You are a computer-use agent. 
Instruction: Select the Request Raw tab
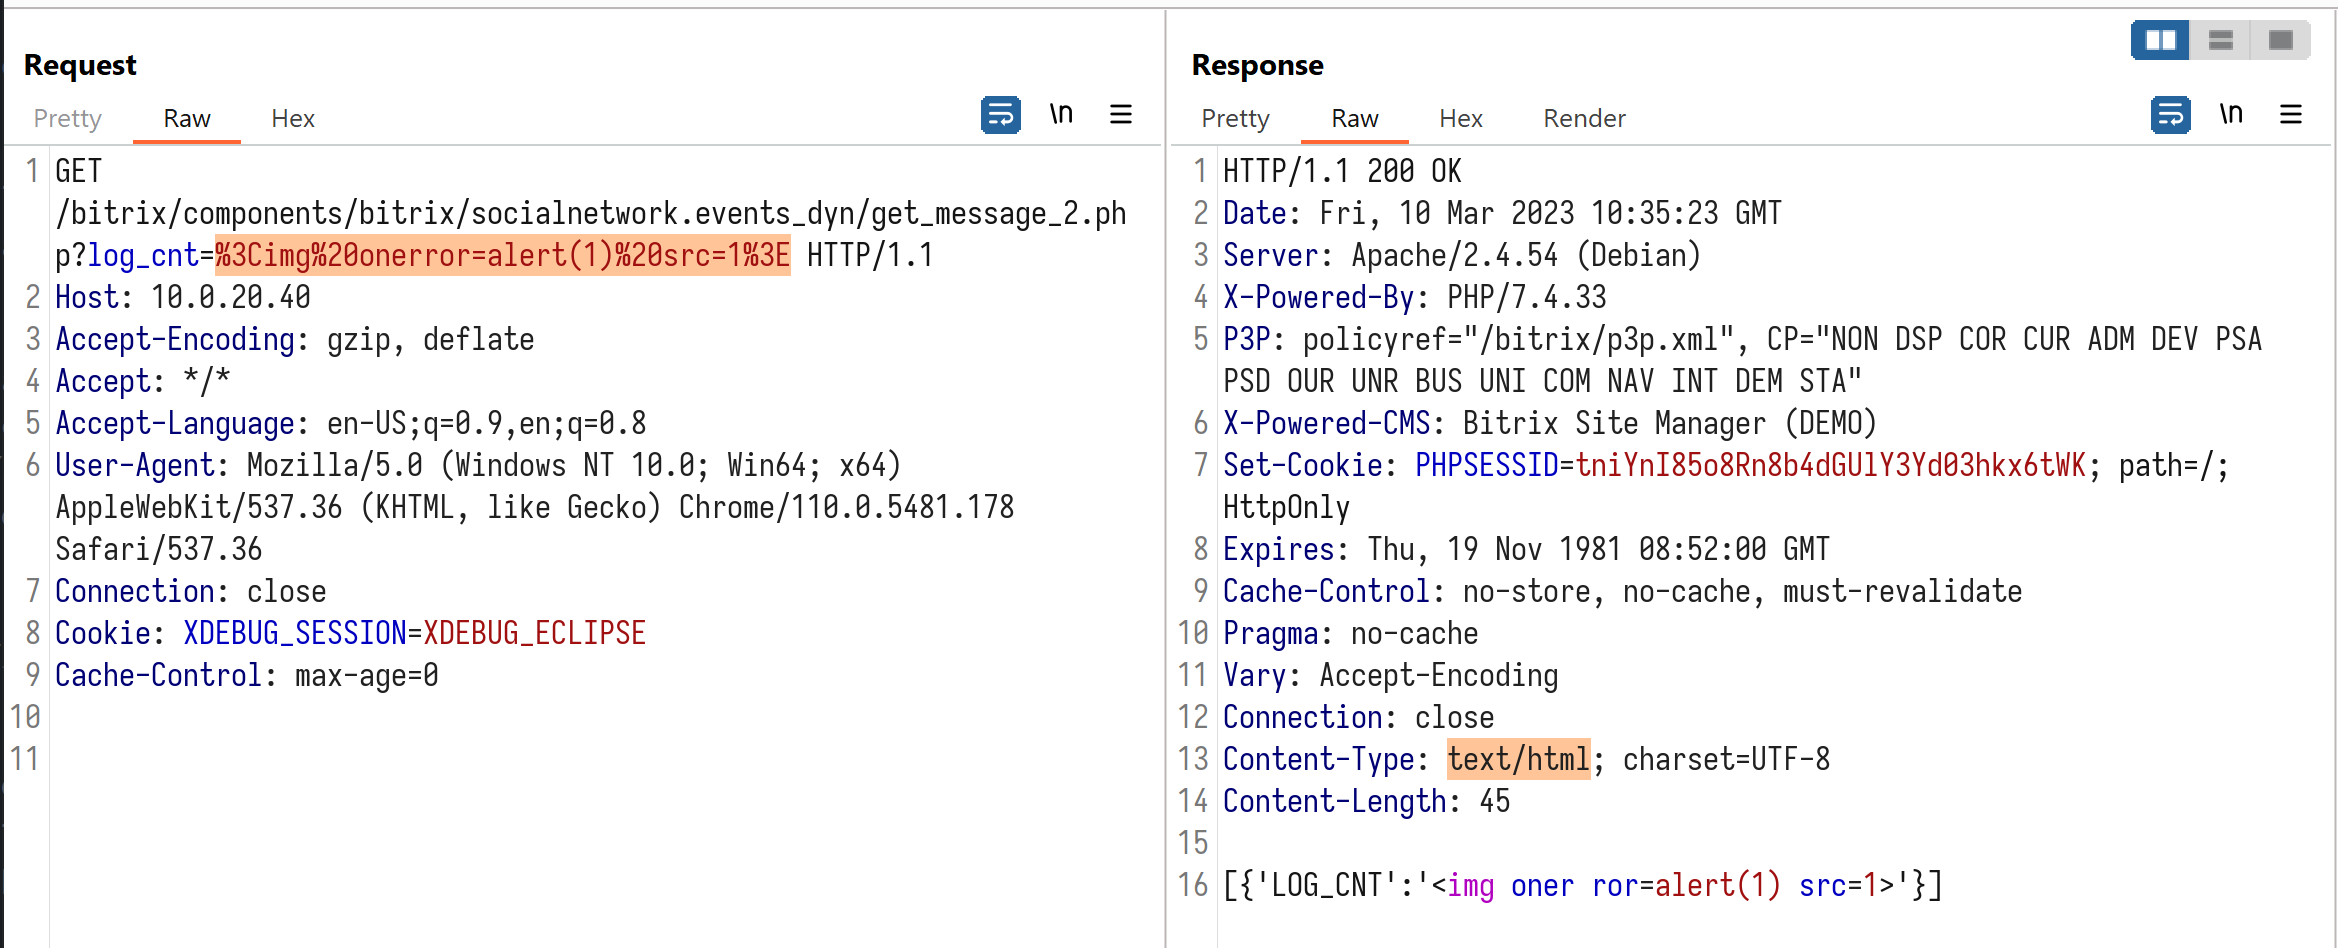187,119
